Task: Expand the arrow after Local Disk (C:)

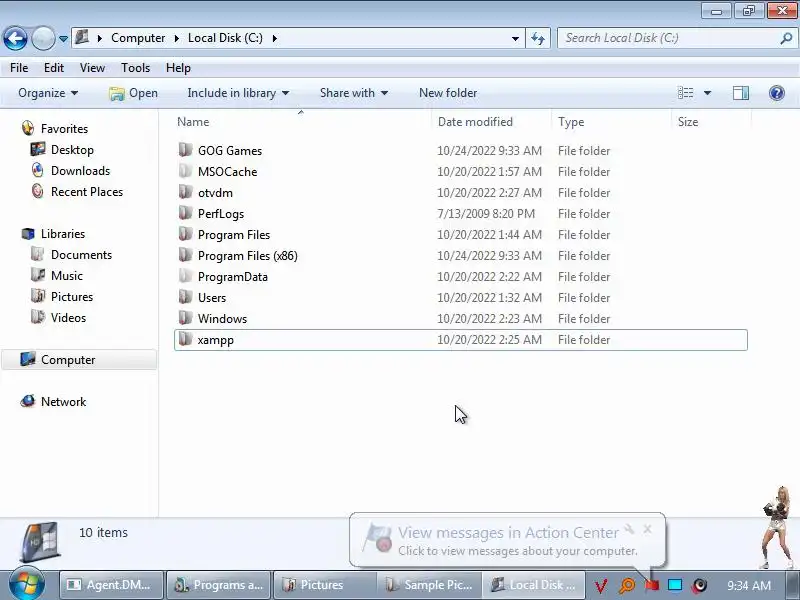Action: [274, 38]
